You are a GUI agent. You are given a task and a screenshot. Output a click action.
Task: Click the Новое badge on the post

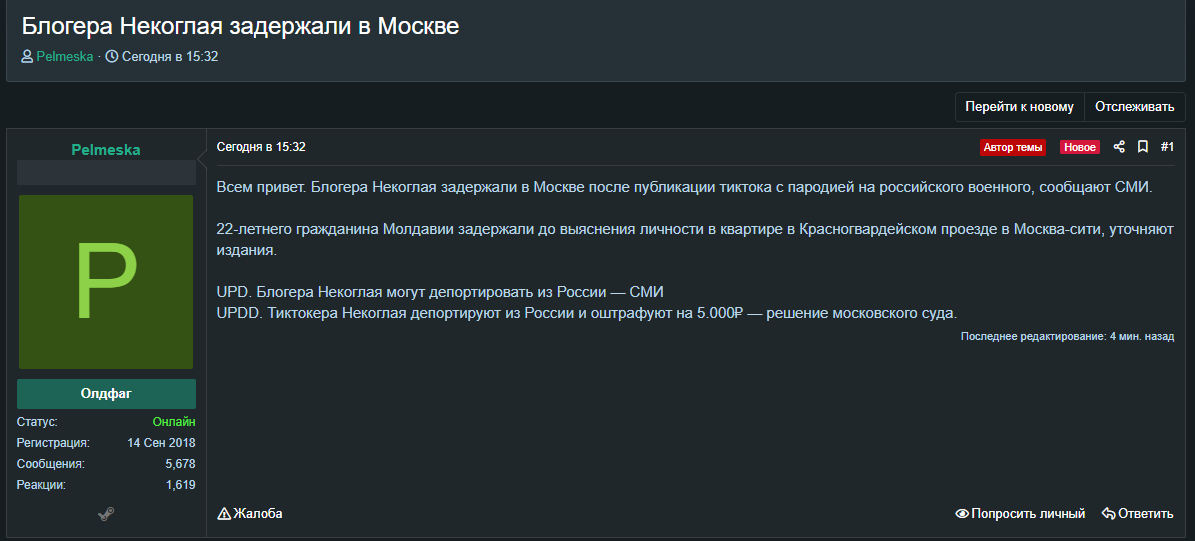click(x=1079, y=147)
